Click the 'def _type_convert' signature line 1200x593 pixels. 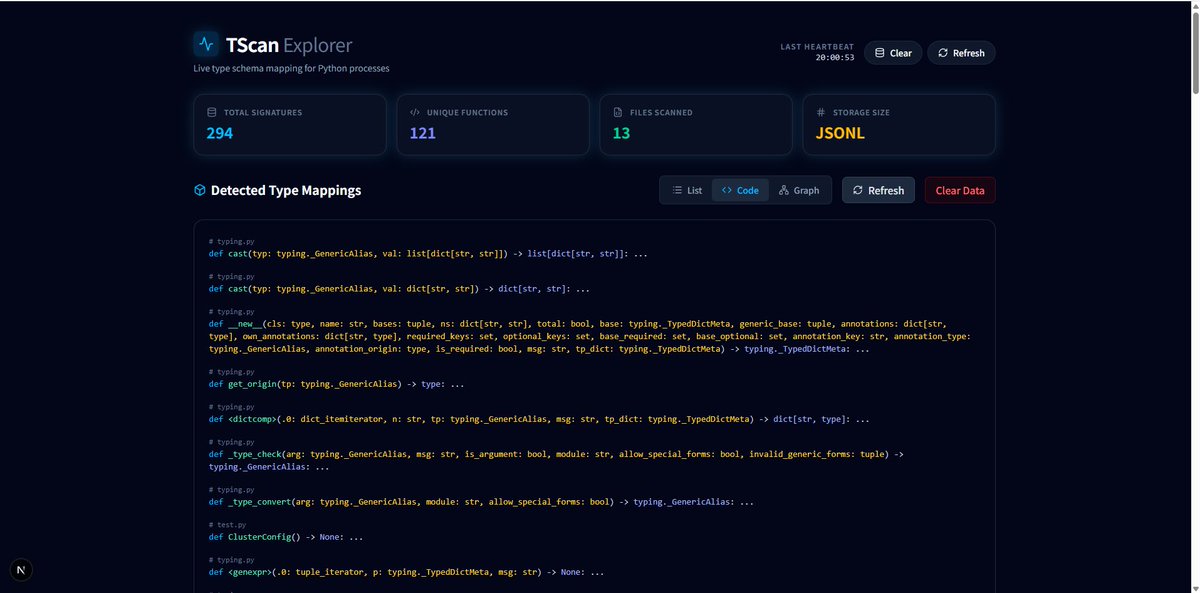(481, 501)
